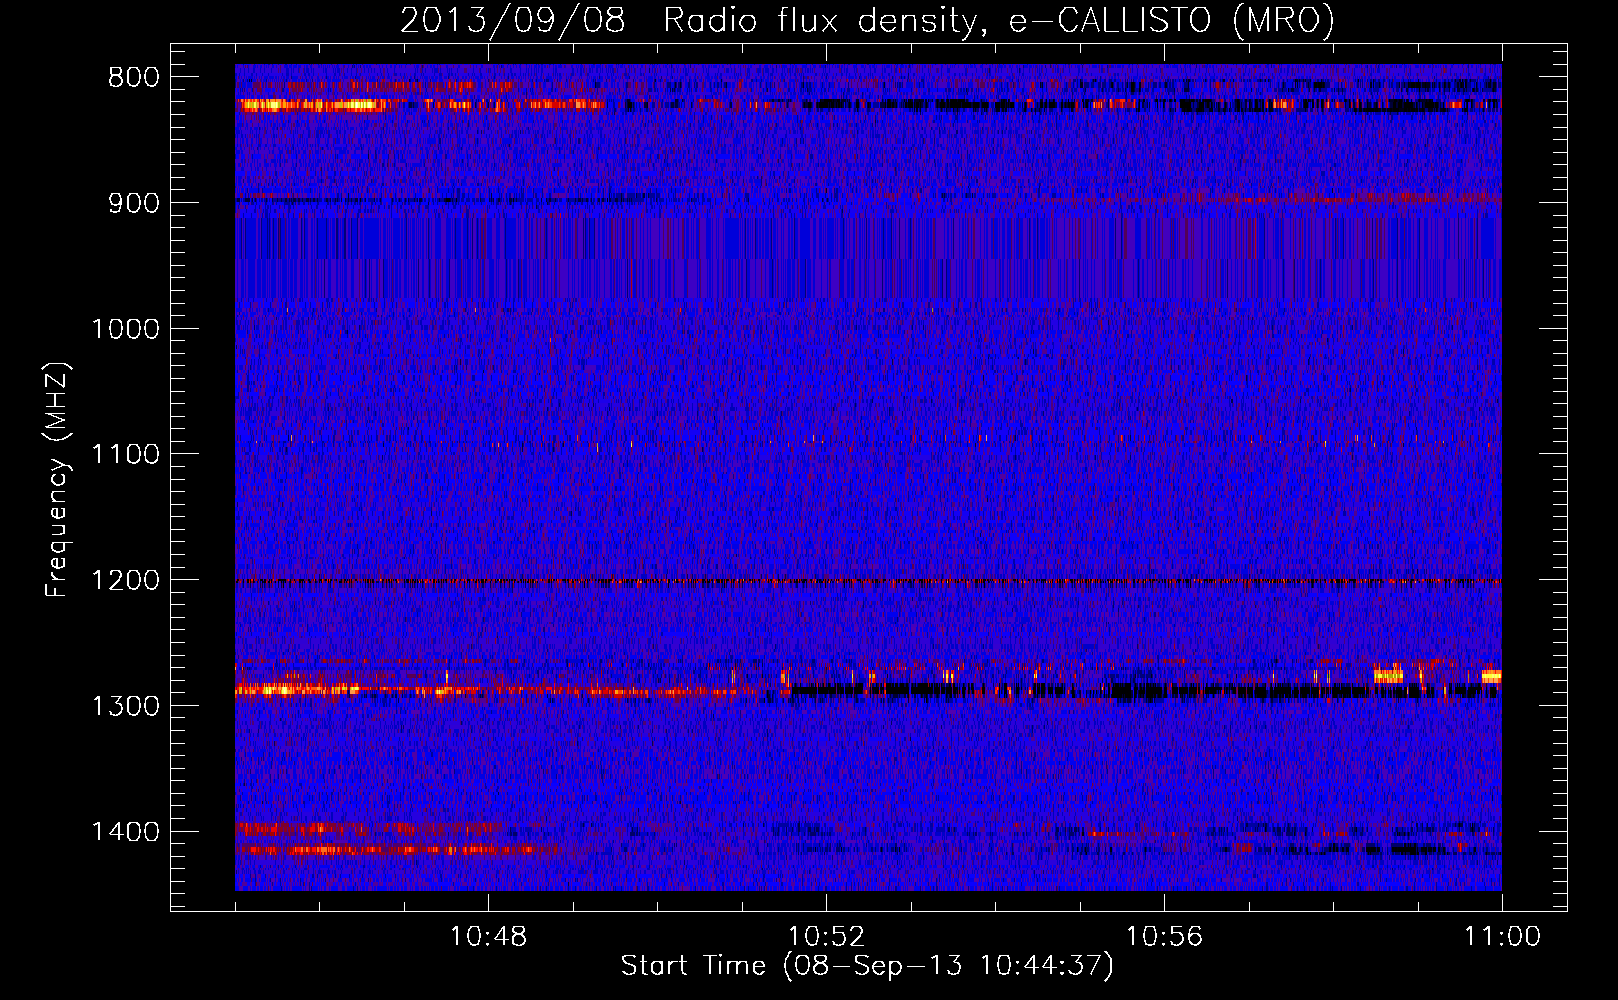Click the "Start Time (08-Sep-13 10:44:37)" label
Screen dimensions: 1618x1000
point(867,966)
